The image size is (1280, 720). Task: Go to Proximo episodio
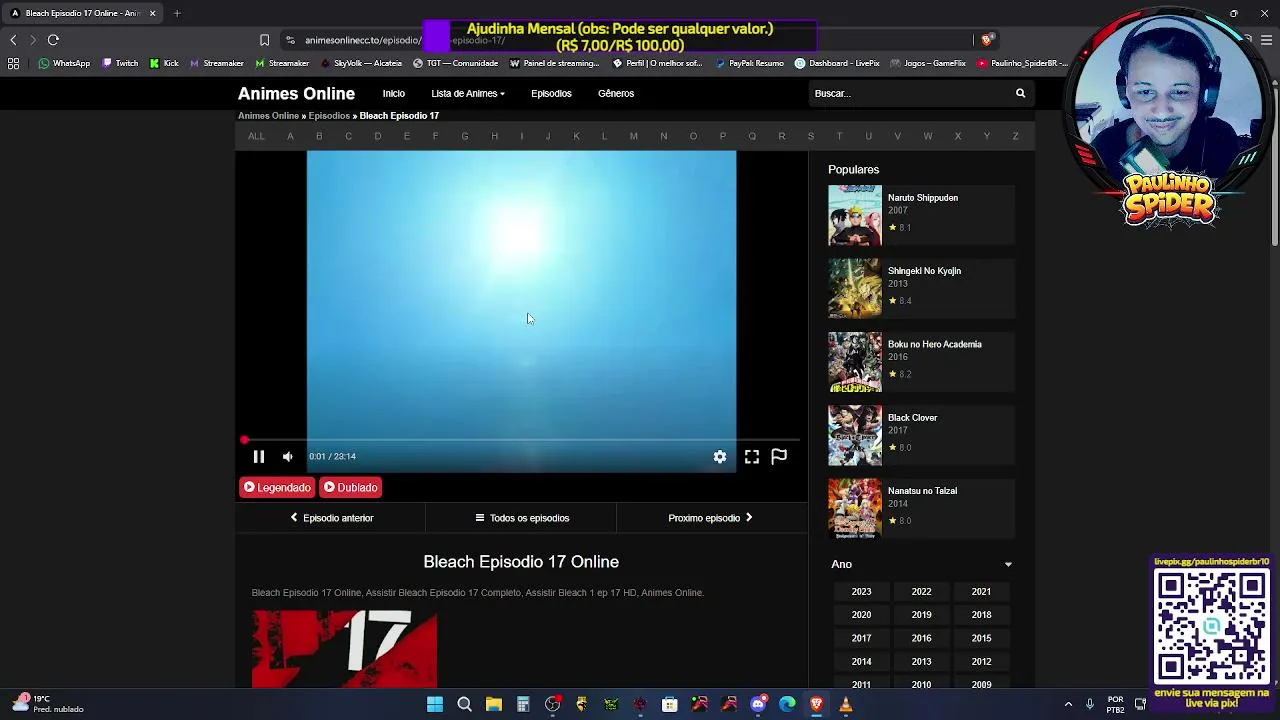(711, 518)
